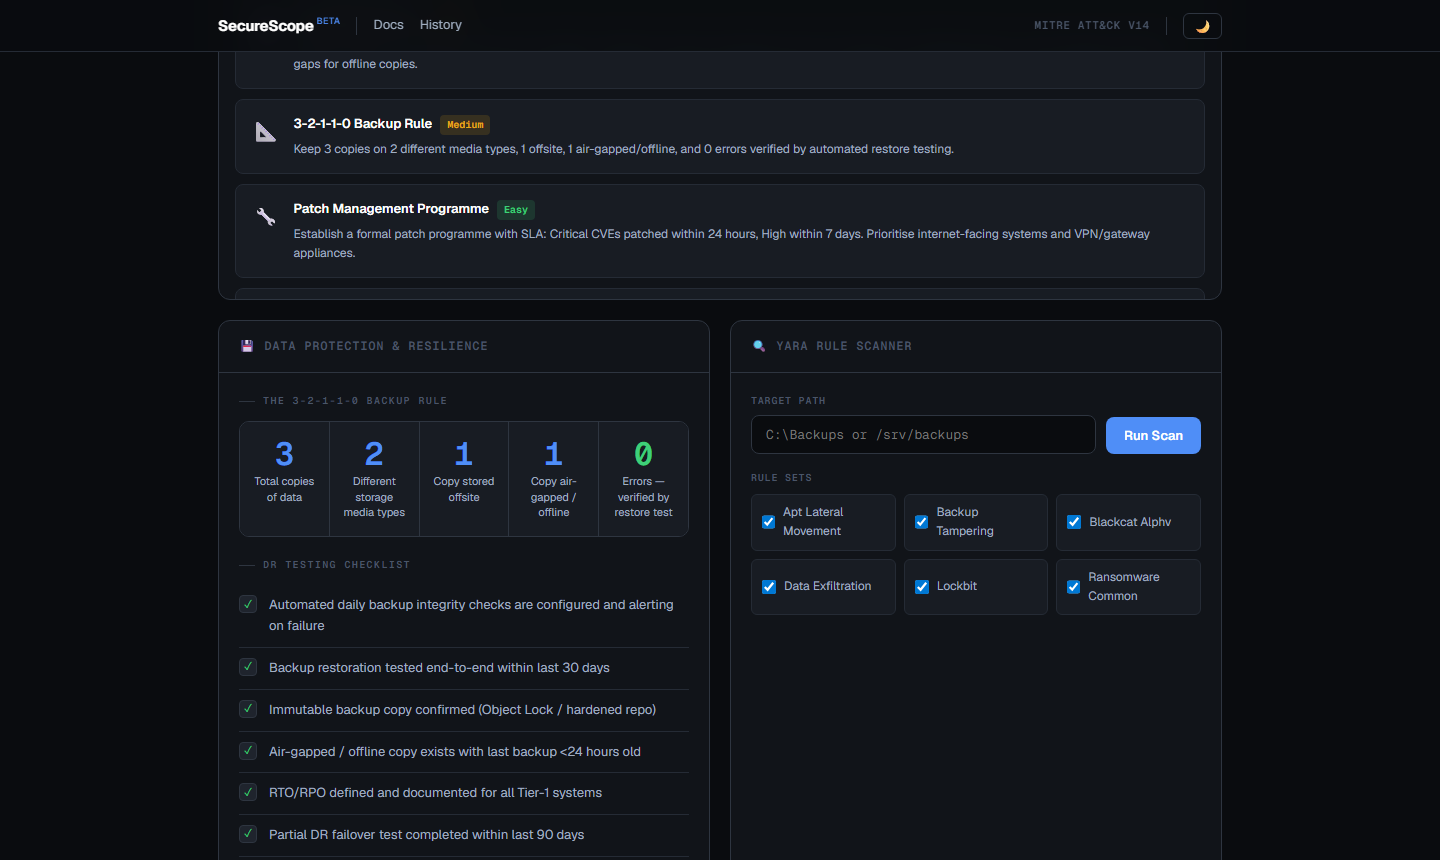This screenshot has width=1440, height=860.
Task: Toggle the backup restoration tested checkbox
Action: pos(248,667)
